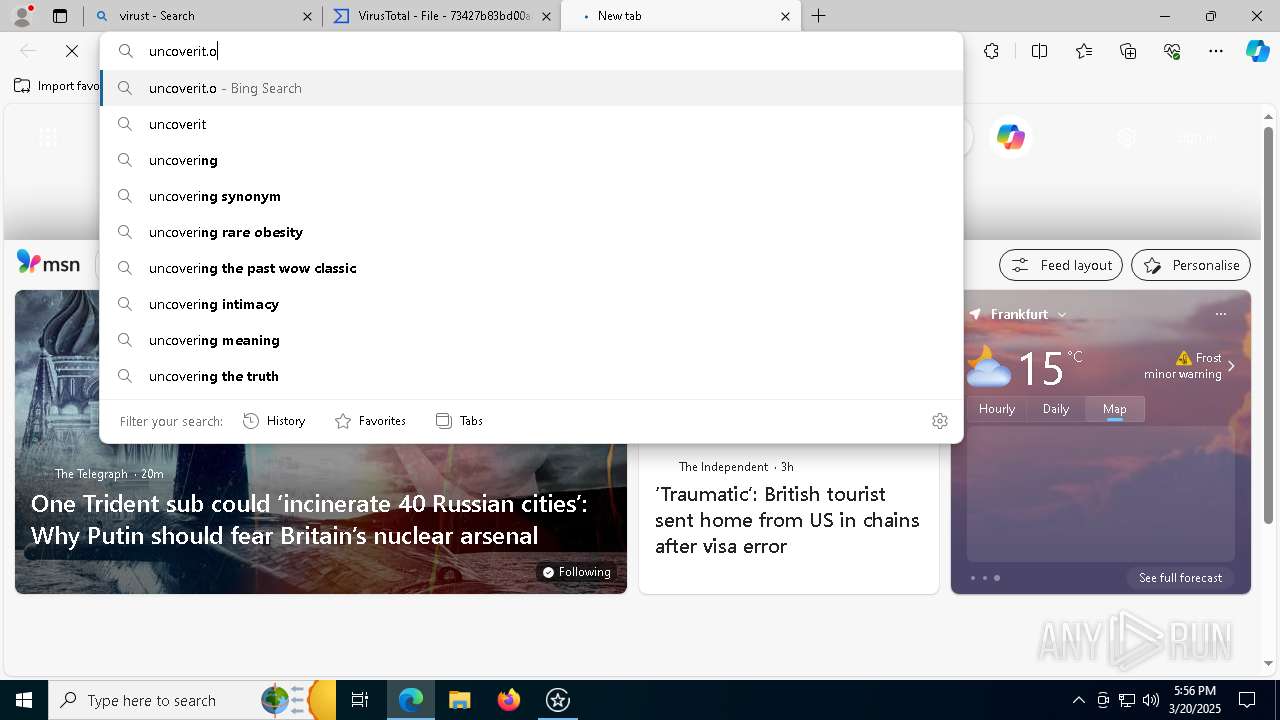
Task: Open address bar search settings gear
Action: [939, 421]
